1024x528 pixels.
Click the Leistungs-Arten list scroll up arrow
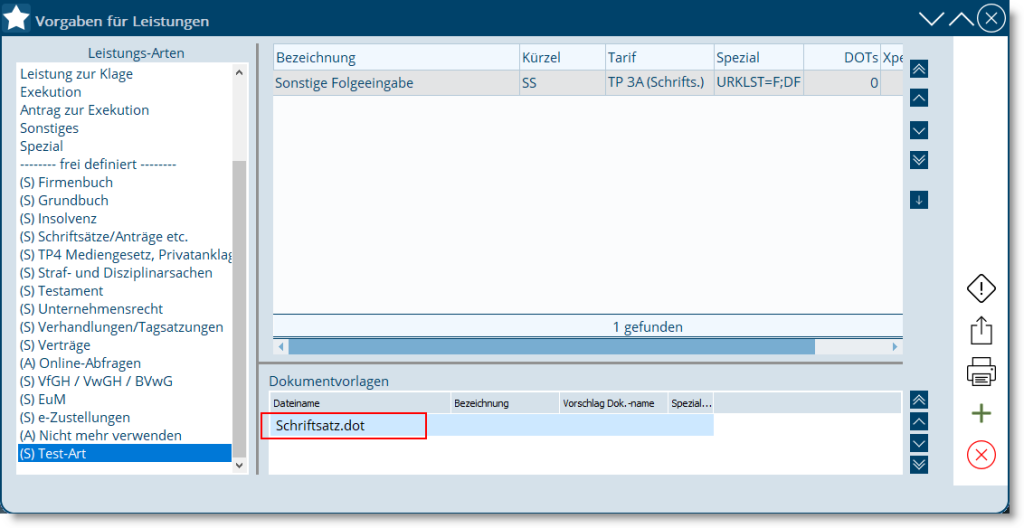pos(238,73)
